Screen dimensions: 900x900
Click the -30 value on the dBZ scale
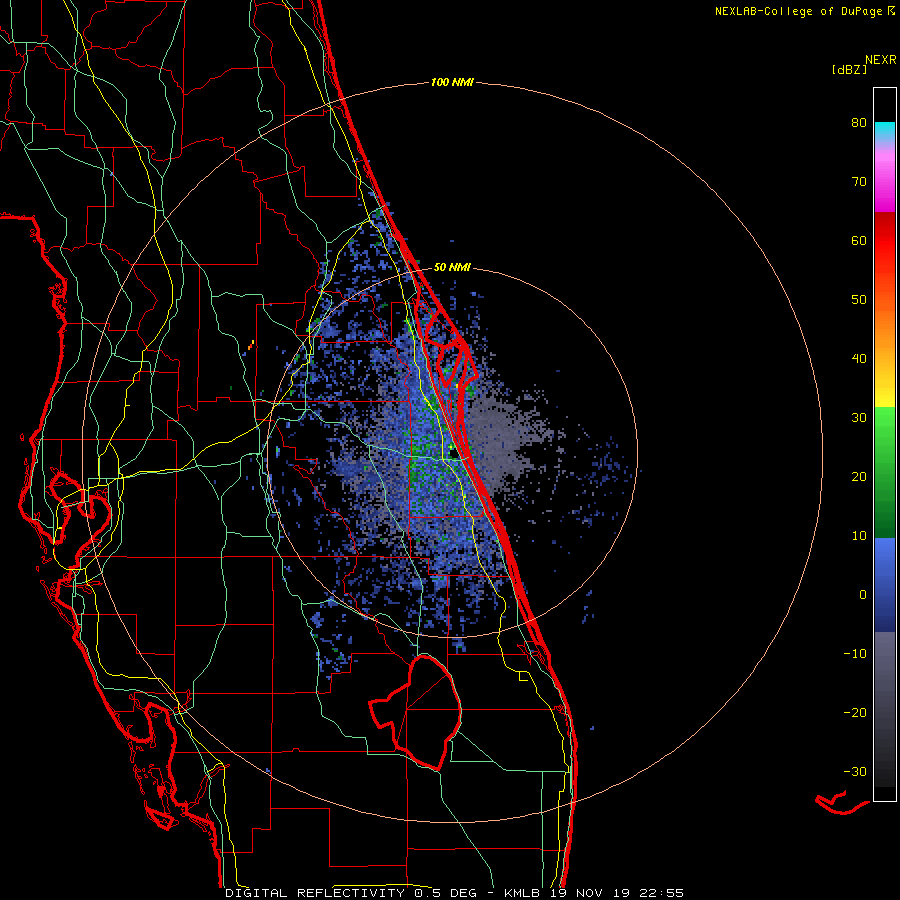[855, 771]
